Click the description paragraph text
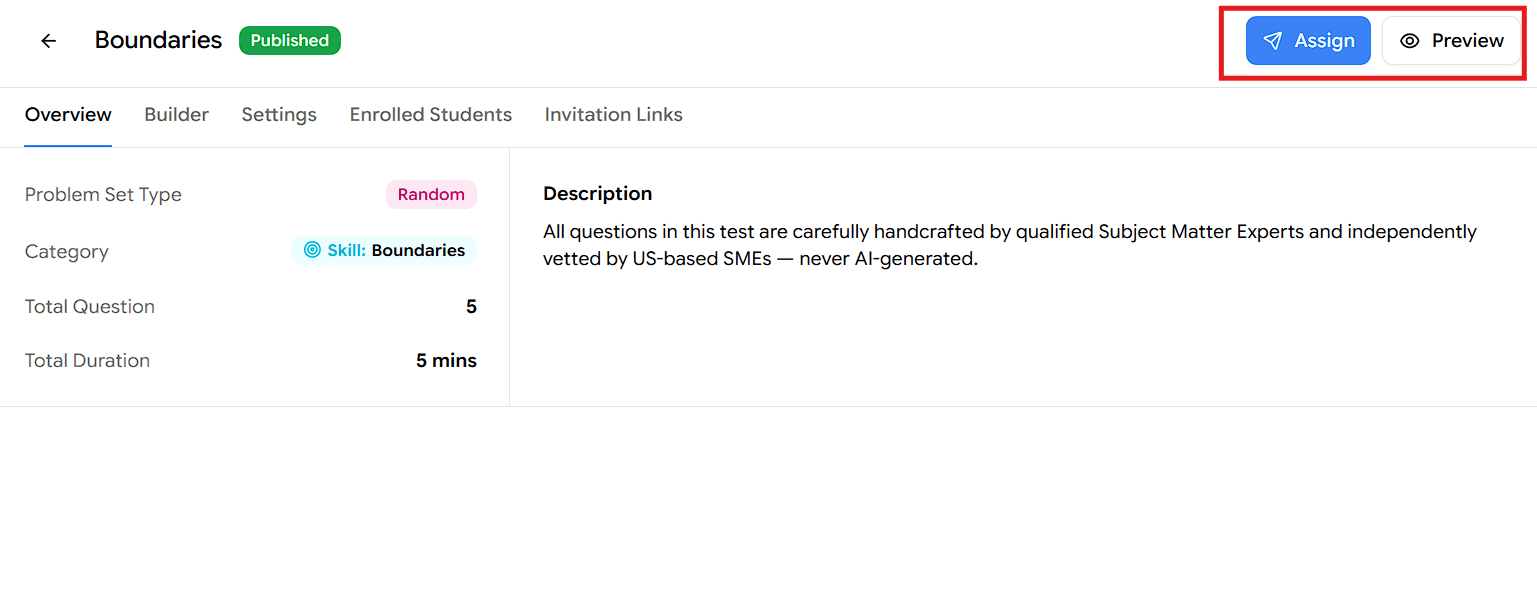1537x591 pixels. (x=1010, y=246)
